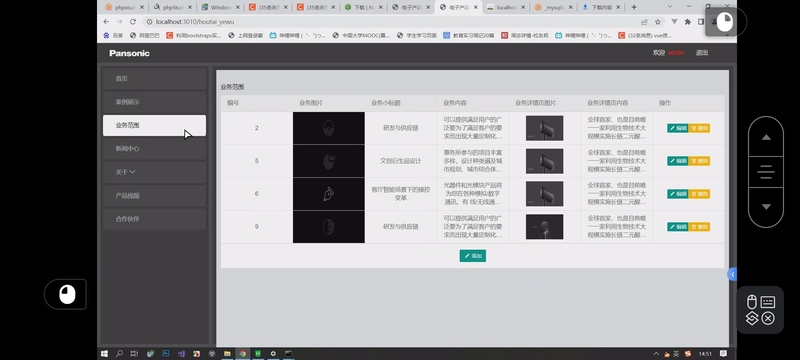The image size is (800, 360).
Task: Click the up arrow on remote scroll control
Action: [x=766, y=137]
